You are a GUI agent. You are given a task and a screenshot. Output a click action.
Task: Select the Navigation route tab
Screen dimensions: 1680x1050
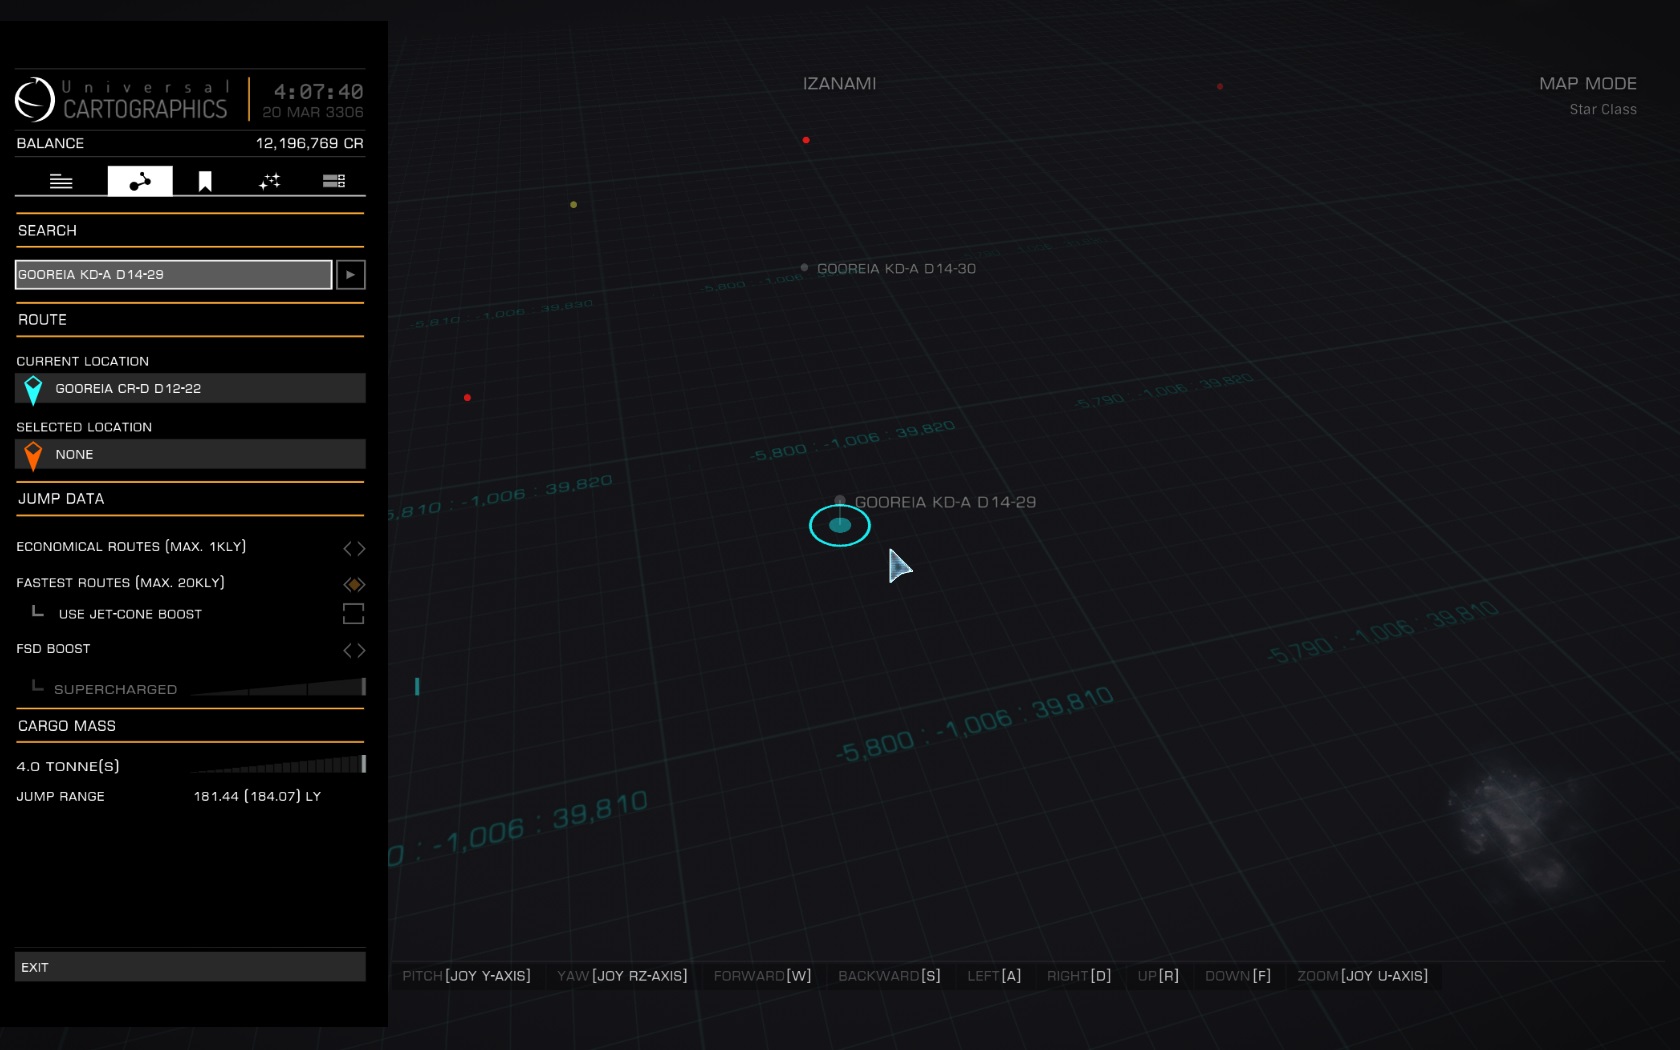(140, 181)
